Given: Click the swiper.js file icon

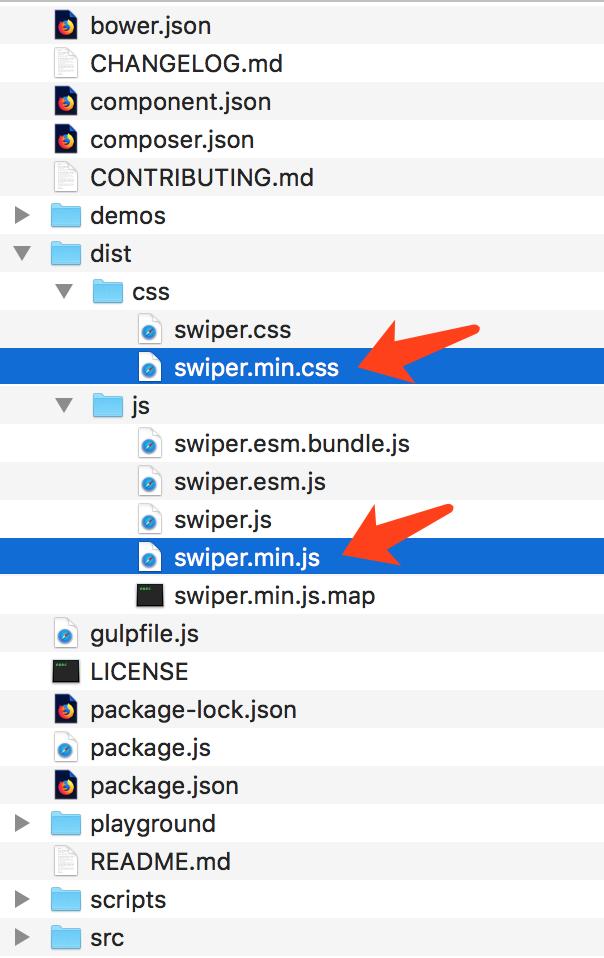Looking at the screenshot, I should 150,520.
